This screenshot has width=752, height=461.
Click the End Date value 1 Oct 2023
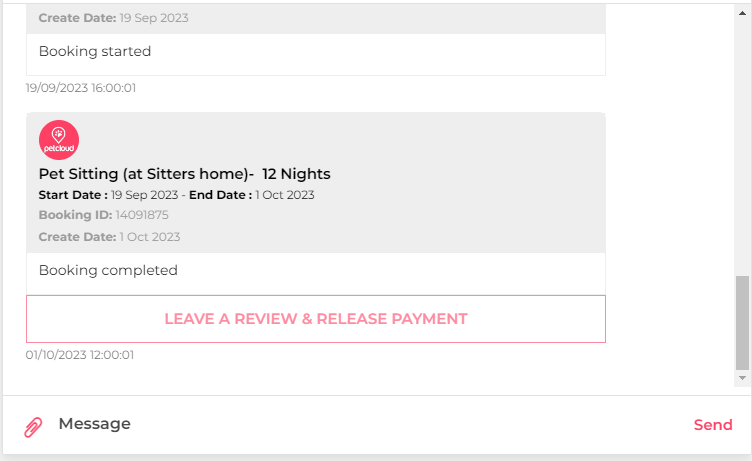(x=285, y=195)
